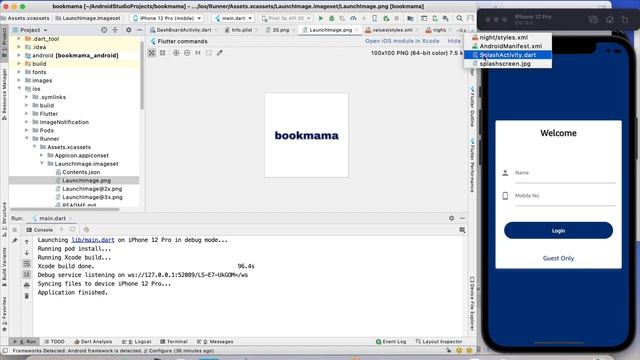Image resolution: width=640 pixels, height=360 pixels.
Task: Click the bookmama image preview
Action: pos(307,135)
